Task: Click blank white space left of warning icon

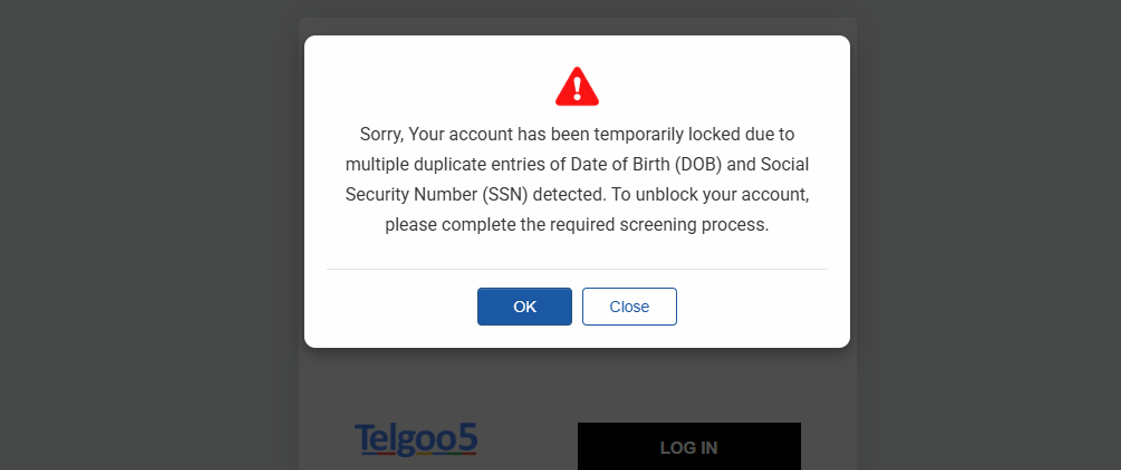Action: 429,86
